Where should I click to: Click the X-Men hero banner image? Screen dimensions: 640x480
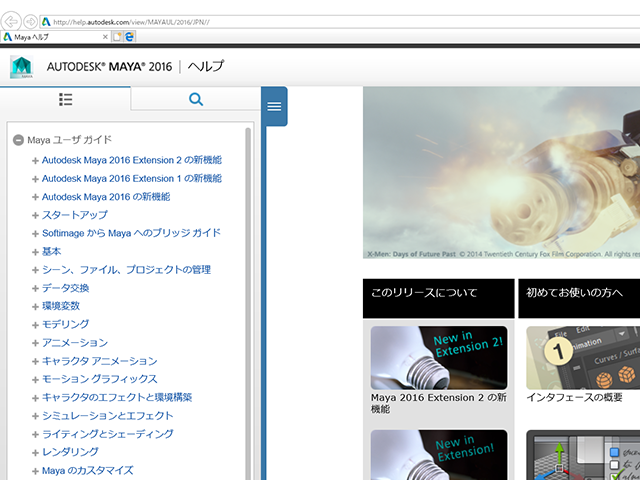[x=501, y=173]
